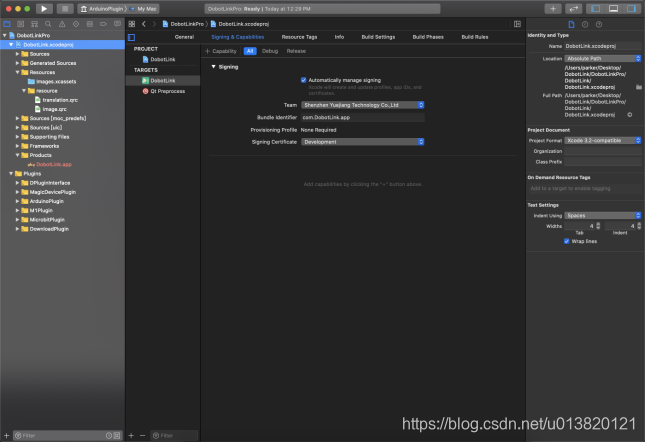Hide the navigator panel
The width and height of the screenshot is (645, 443).
pyautogui.click(x=595, y=9)
